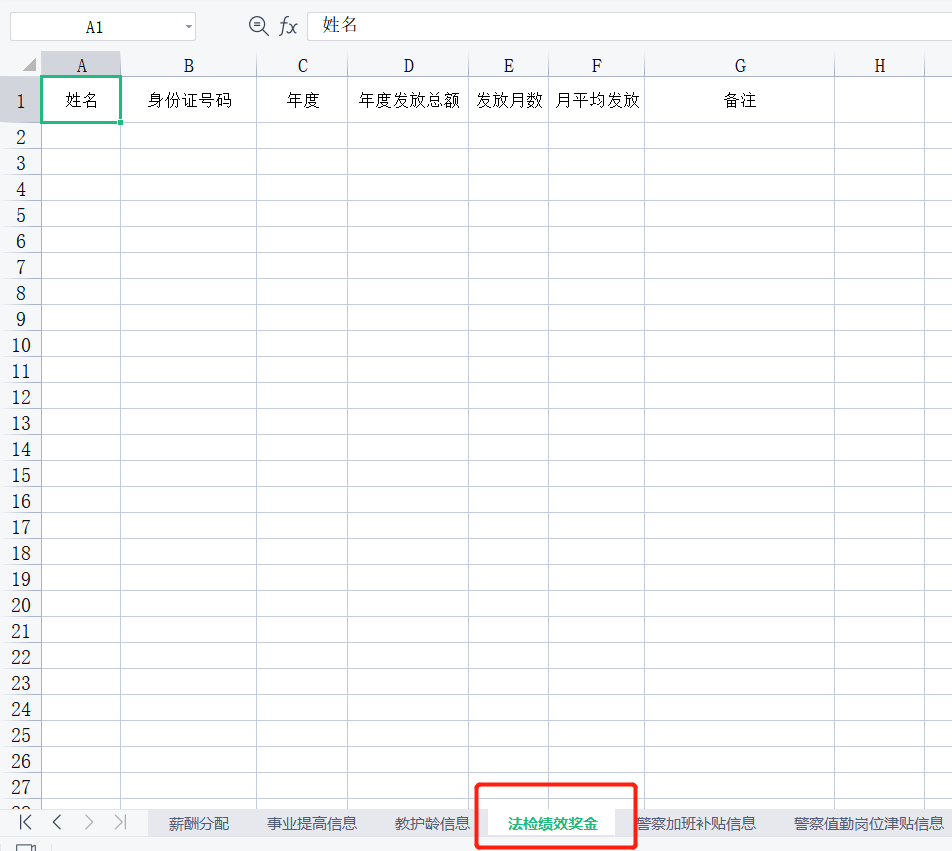
Task: Select column G header
Action: point(740,65)
